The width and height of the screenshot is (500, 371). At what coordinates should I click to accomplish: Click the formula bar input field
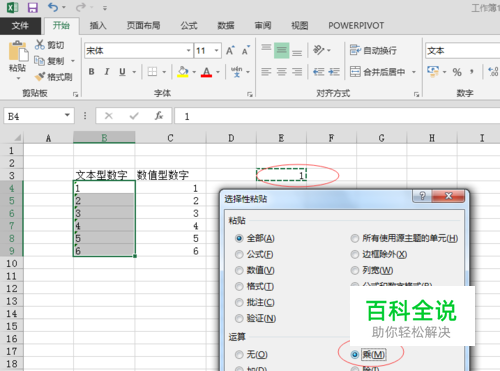[337, 116]
